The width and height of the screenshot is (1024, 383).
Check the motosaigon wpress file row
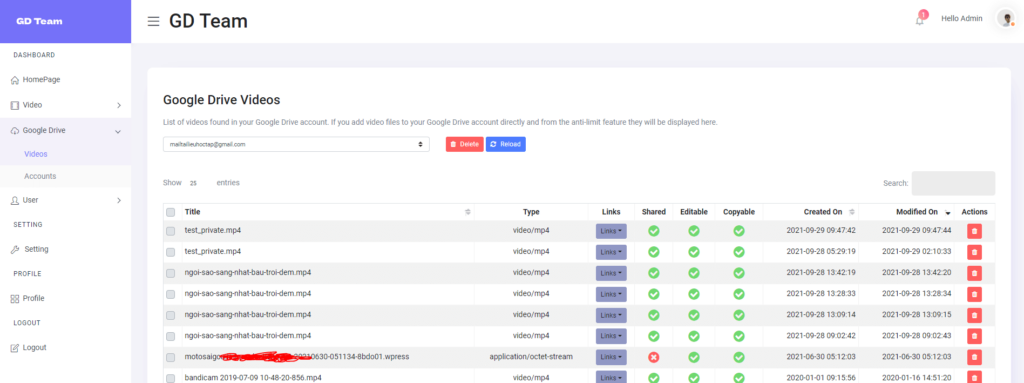(170, 358)
